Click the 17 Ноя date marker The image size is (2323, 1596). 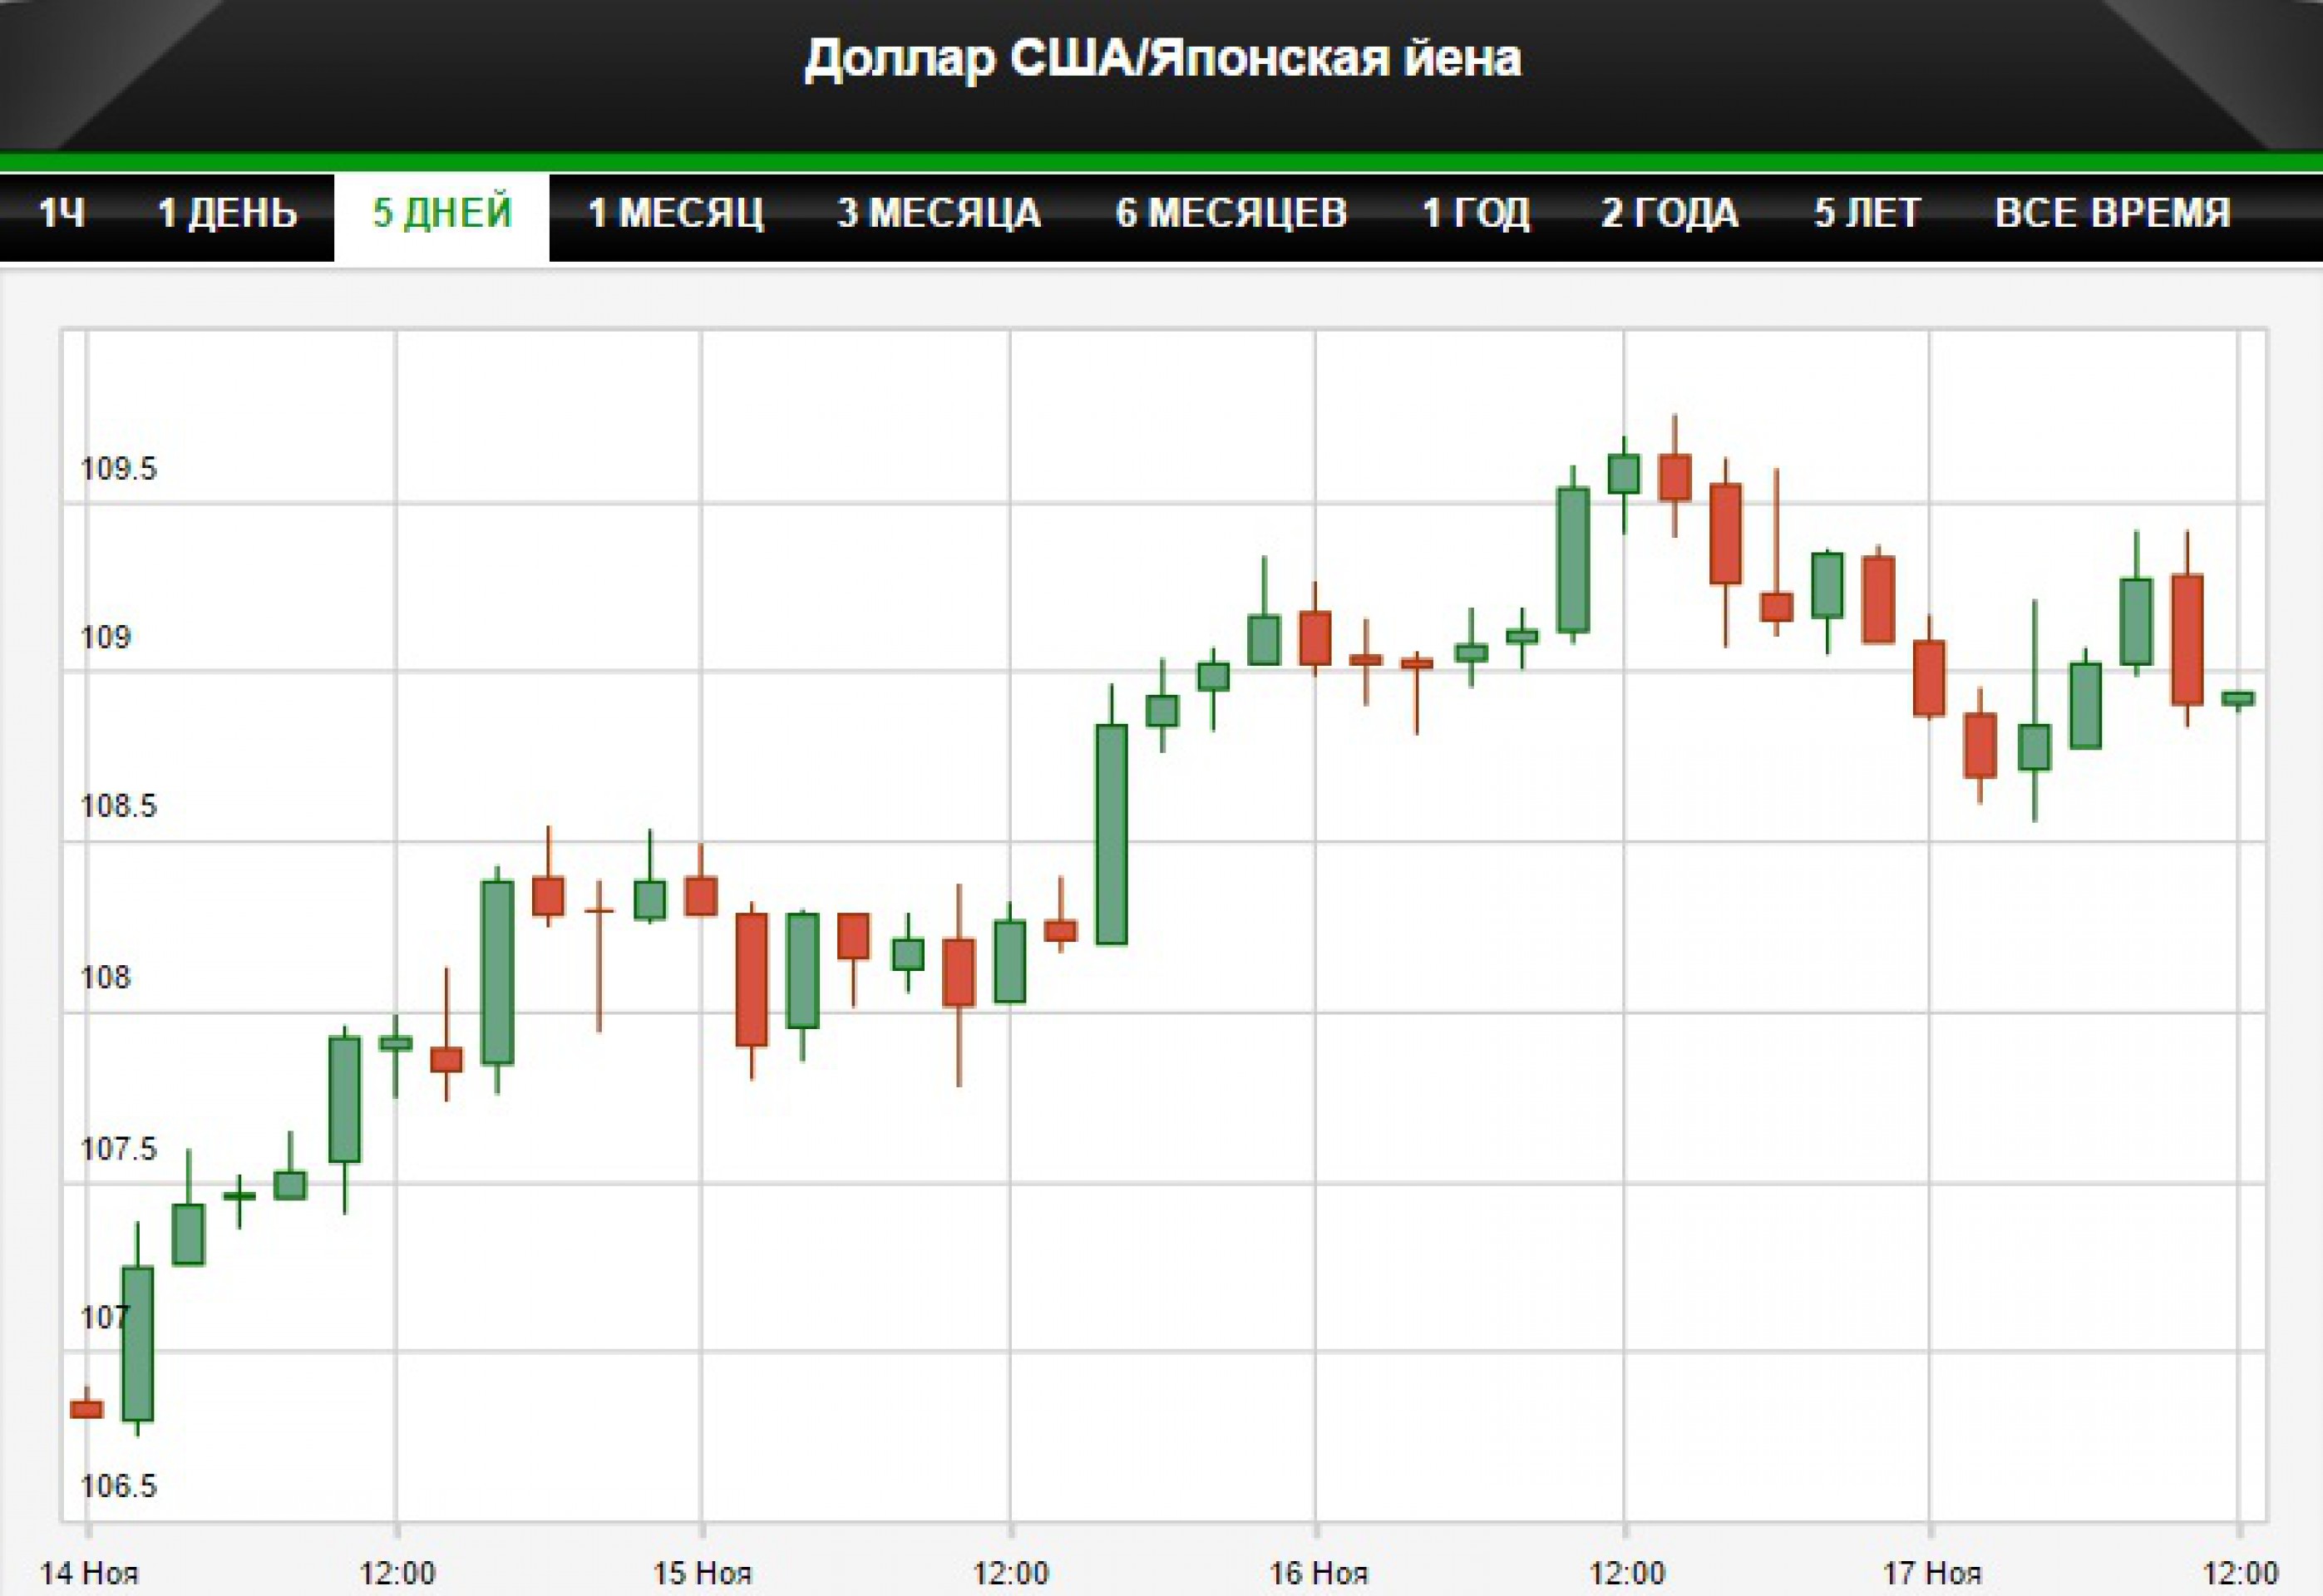click(x=1932, y=1573)
